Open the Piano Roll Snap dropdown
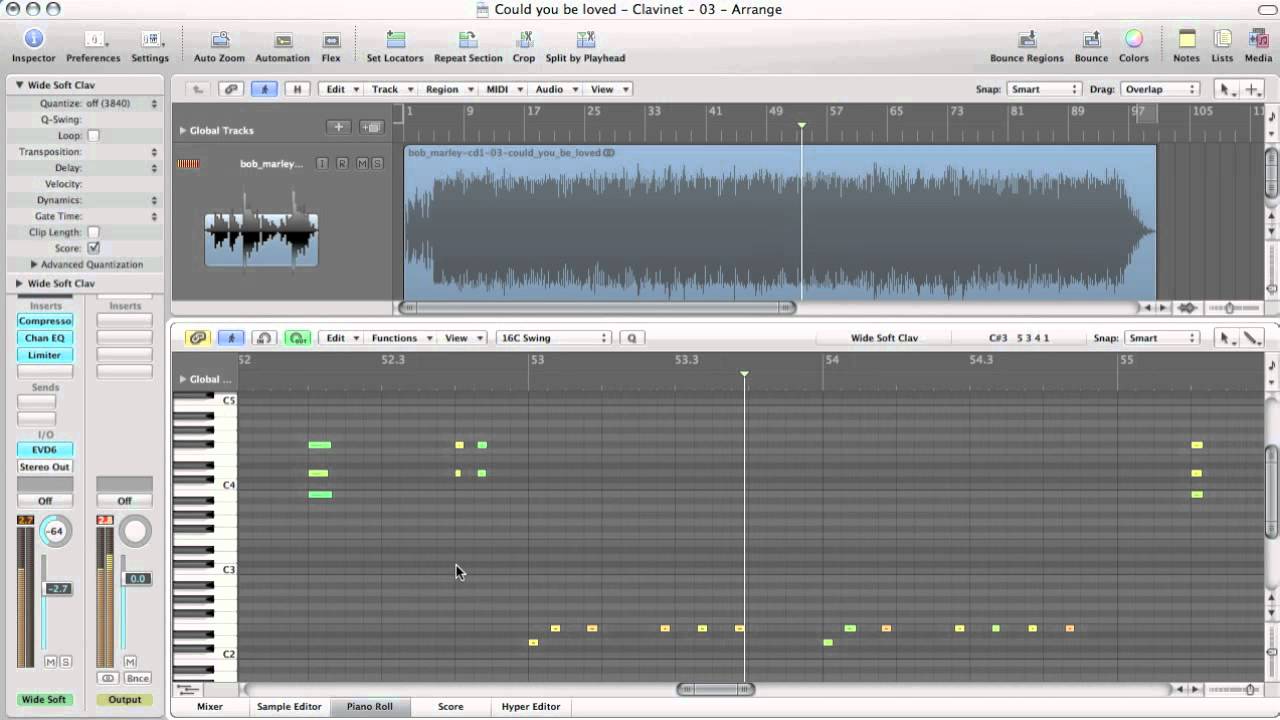The width and height of the screenshot is (1280, 720). click(1161, 338)
